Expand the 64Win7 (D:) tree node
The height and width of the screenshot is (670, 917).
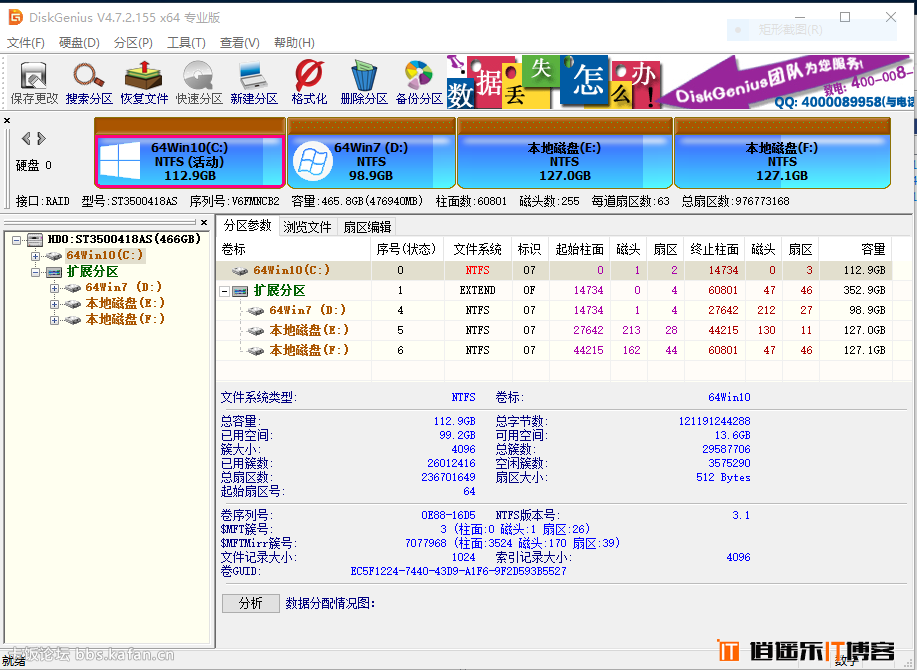(x=54, y=288)
